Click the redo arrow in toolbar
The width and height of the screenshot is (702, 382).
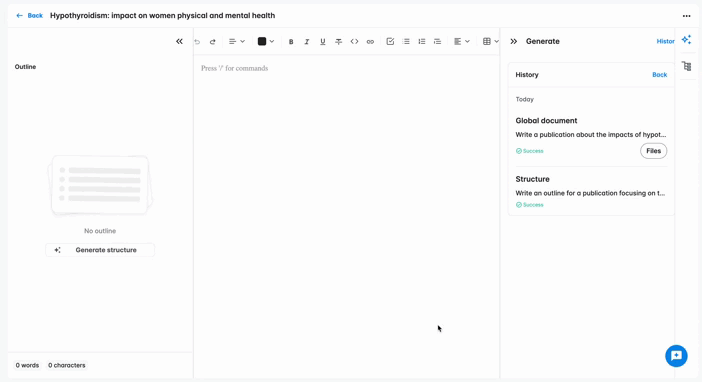pos(213,42)
